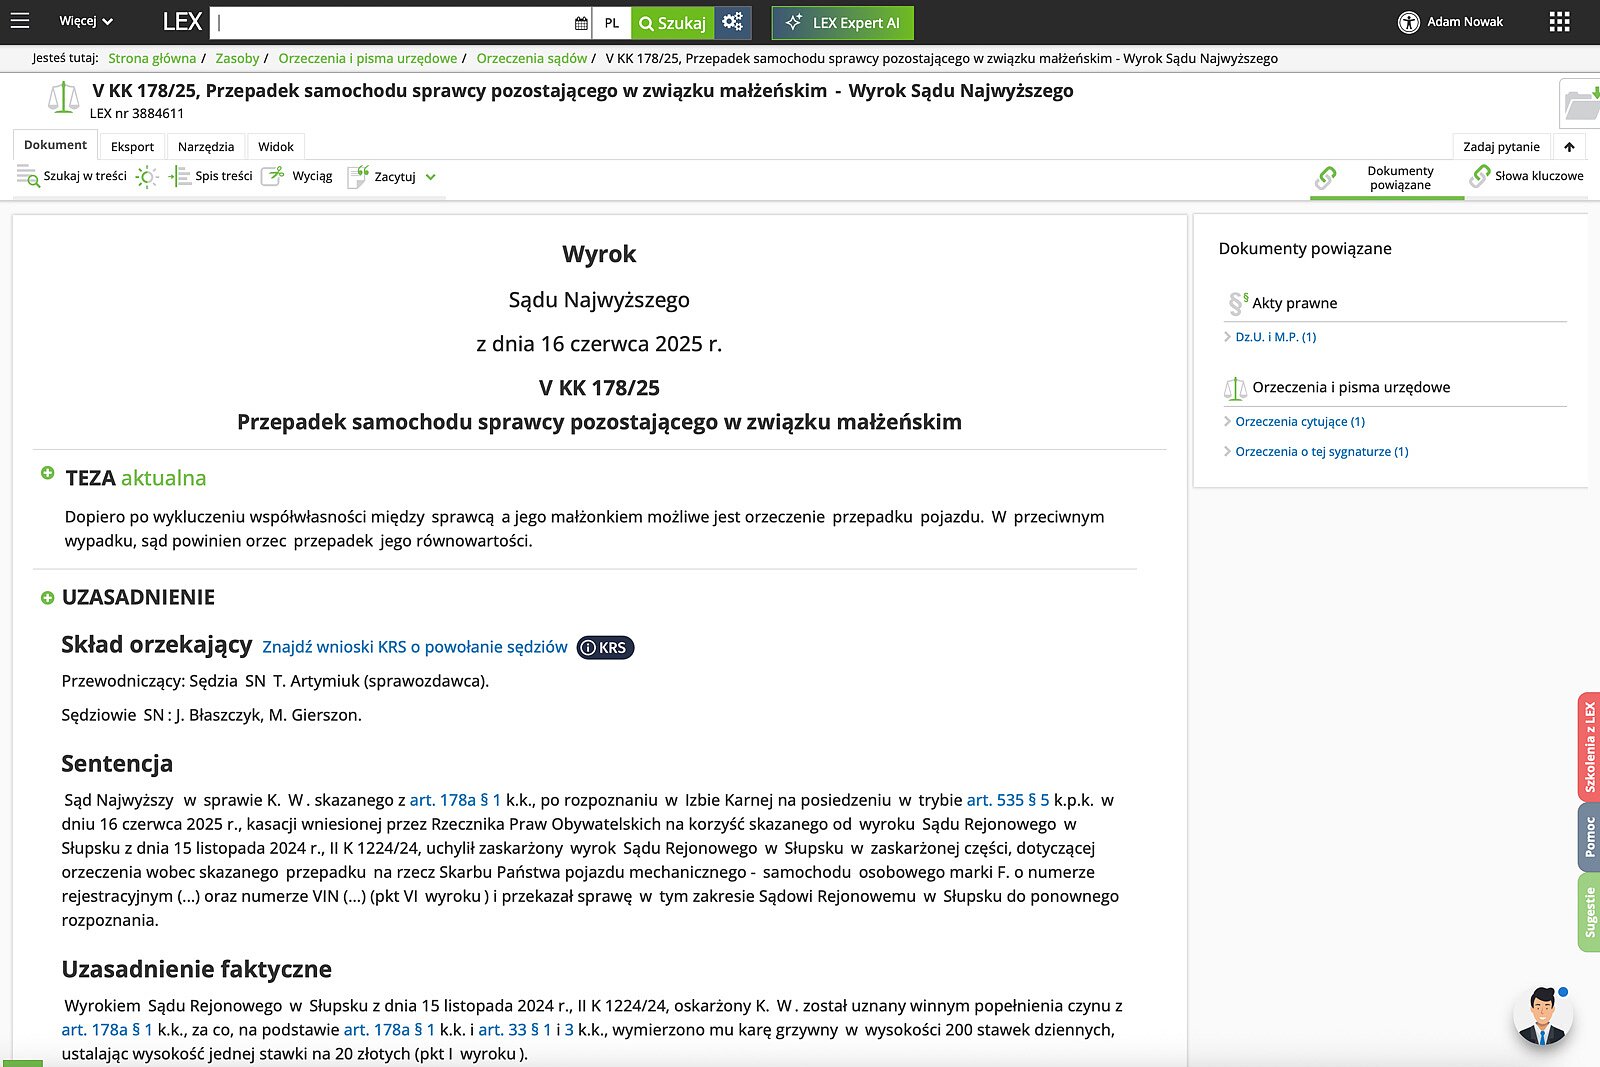
Task: Open the hamburger main menu
Action: [x=19, y=21]
